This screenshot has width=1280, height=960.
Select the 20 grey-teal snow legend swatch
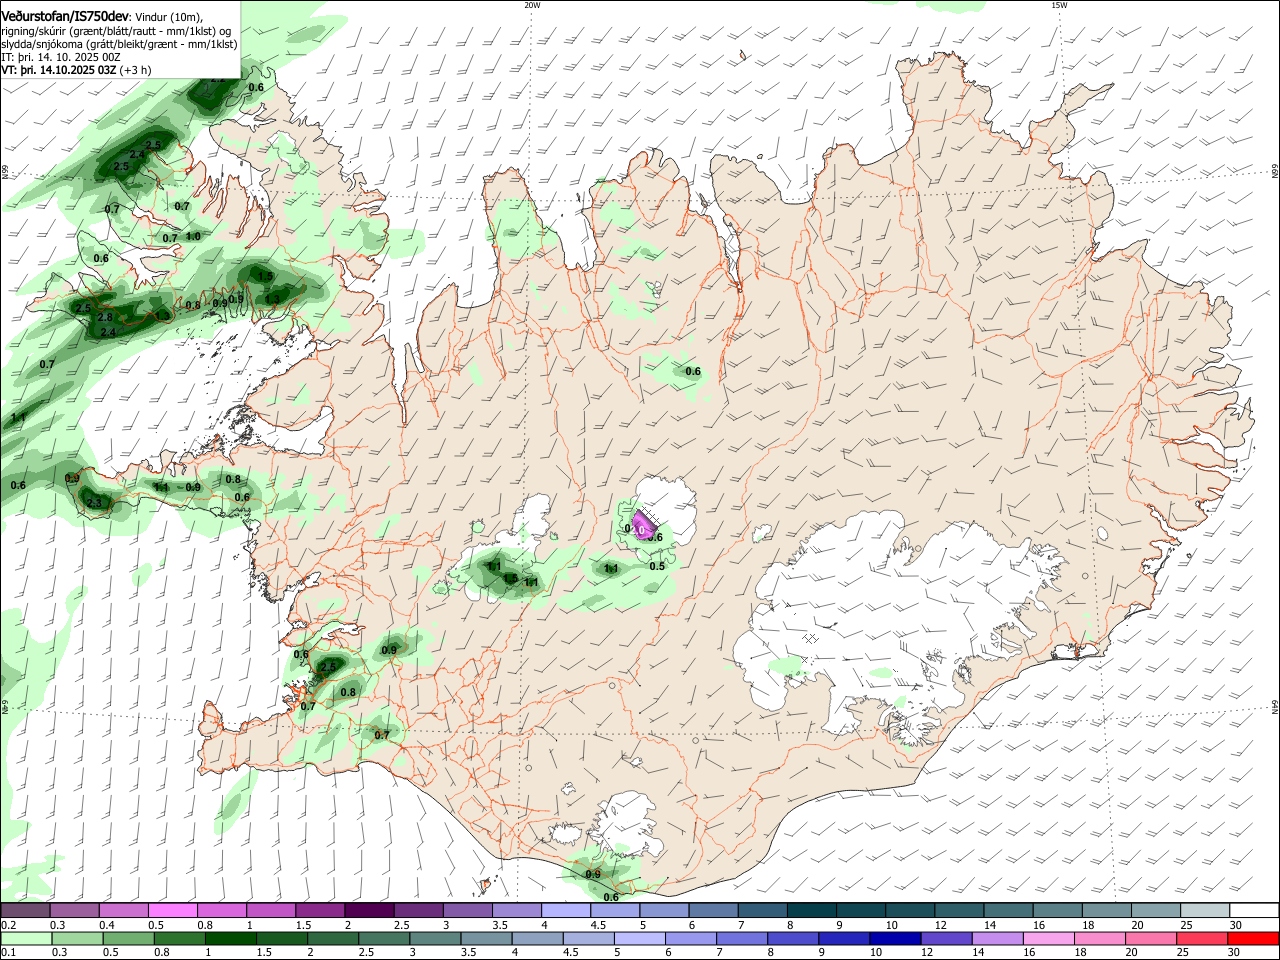(1157, 910)
